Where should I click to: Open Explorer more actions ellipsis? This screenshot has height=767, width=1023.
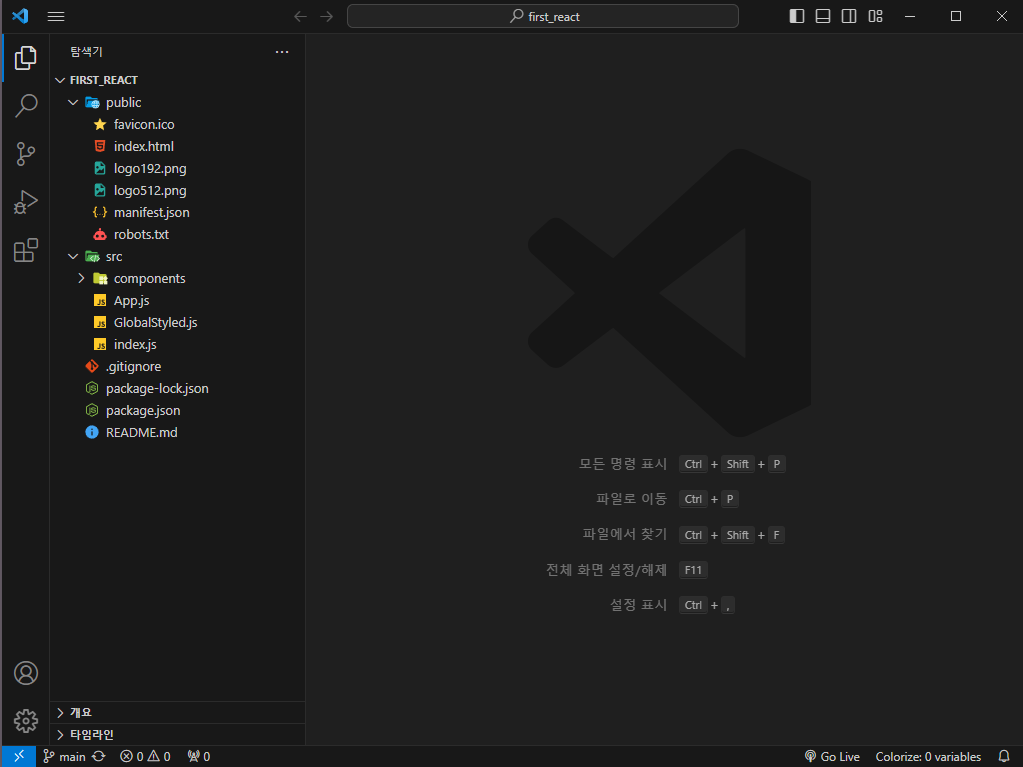coord(282,52)
